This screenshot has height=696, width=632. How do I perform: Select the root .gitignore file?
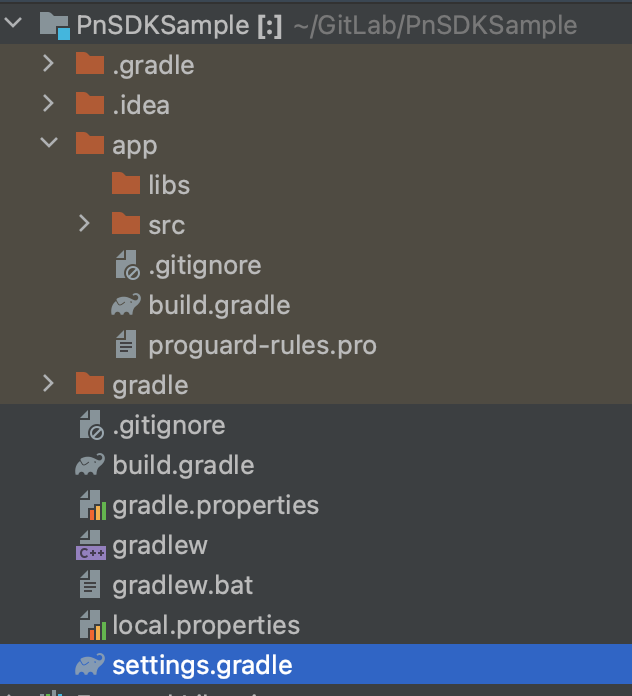(x=169, y=425)
